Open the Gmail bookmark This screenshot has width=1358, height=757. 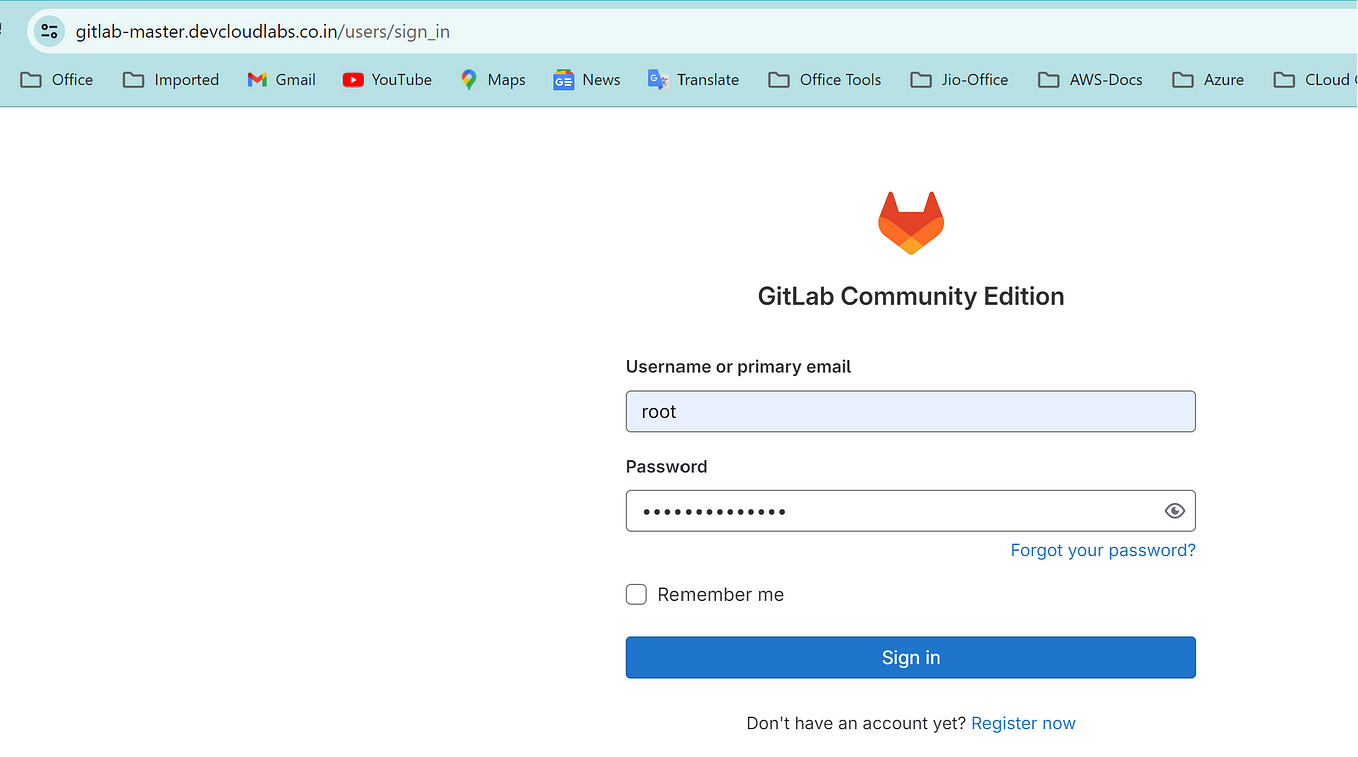(x=282, y=80)
